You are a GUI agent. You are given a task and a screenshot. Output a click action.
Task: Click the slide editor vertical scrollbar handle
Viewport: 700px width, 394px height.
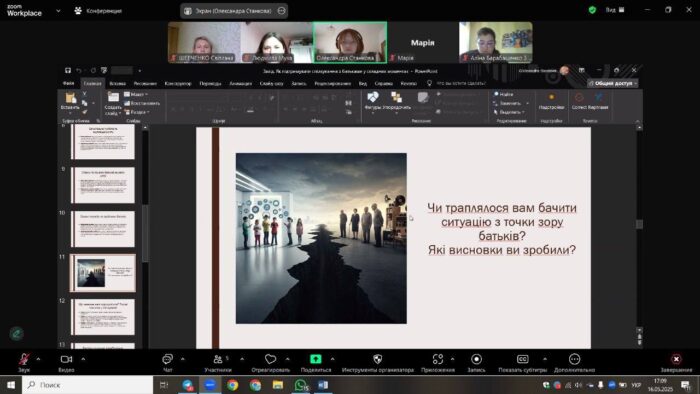639,224
